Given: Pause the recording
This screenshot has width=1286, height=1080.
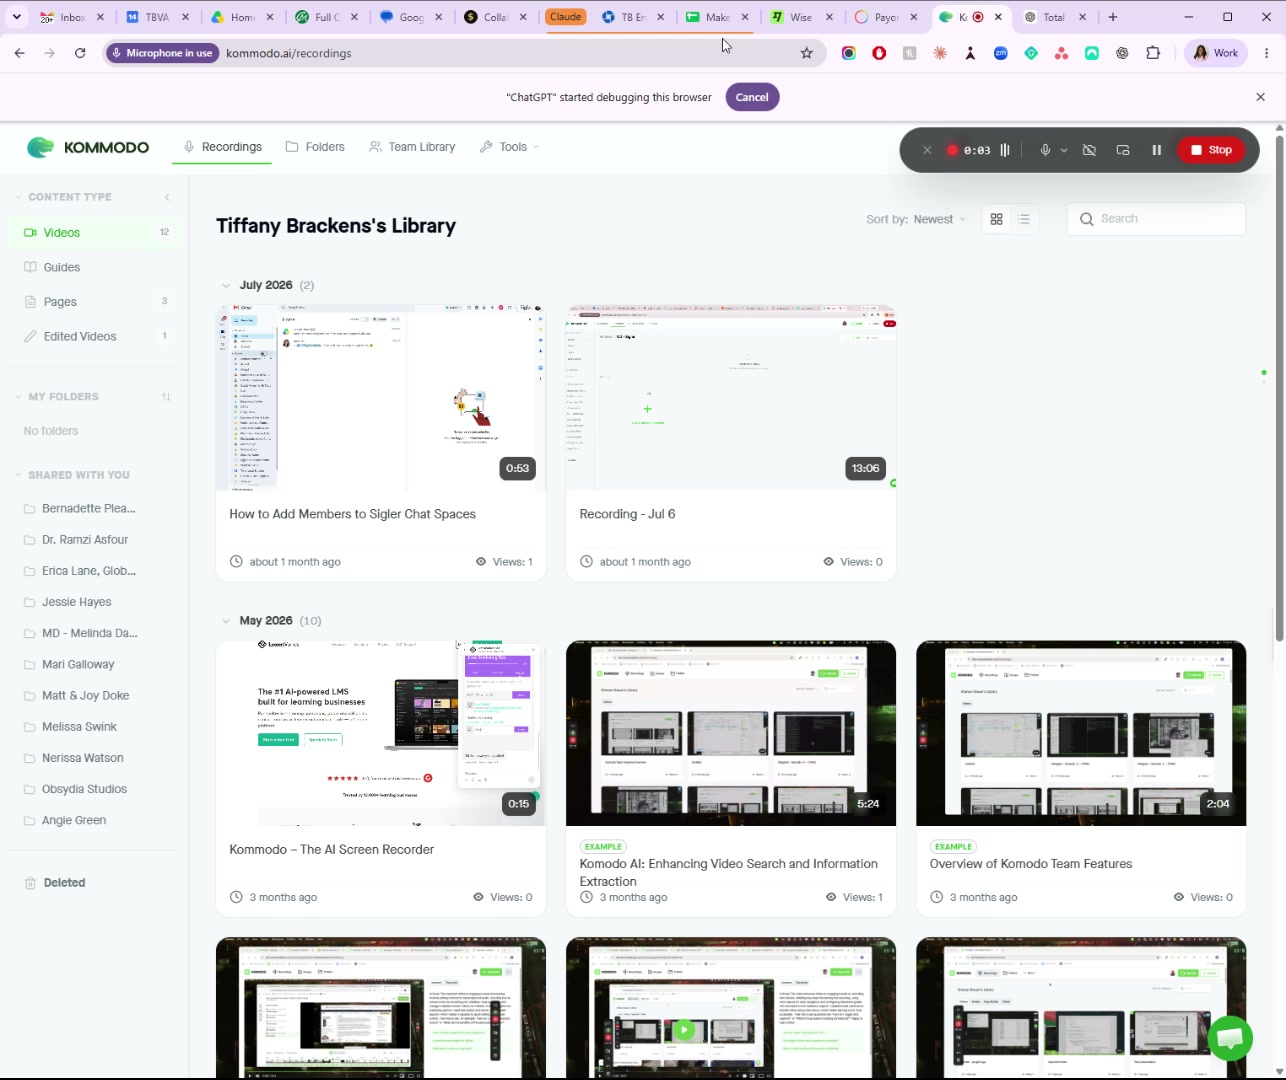Looking at the screenshot, I should coord(1157,150).
